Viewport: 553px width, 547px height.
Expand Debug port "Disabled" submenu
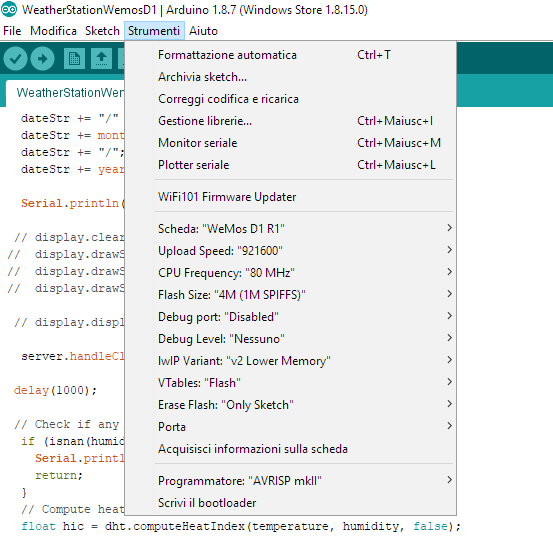[291, 317]
